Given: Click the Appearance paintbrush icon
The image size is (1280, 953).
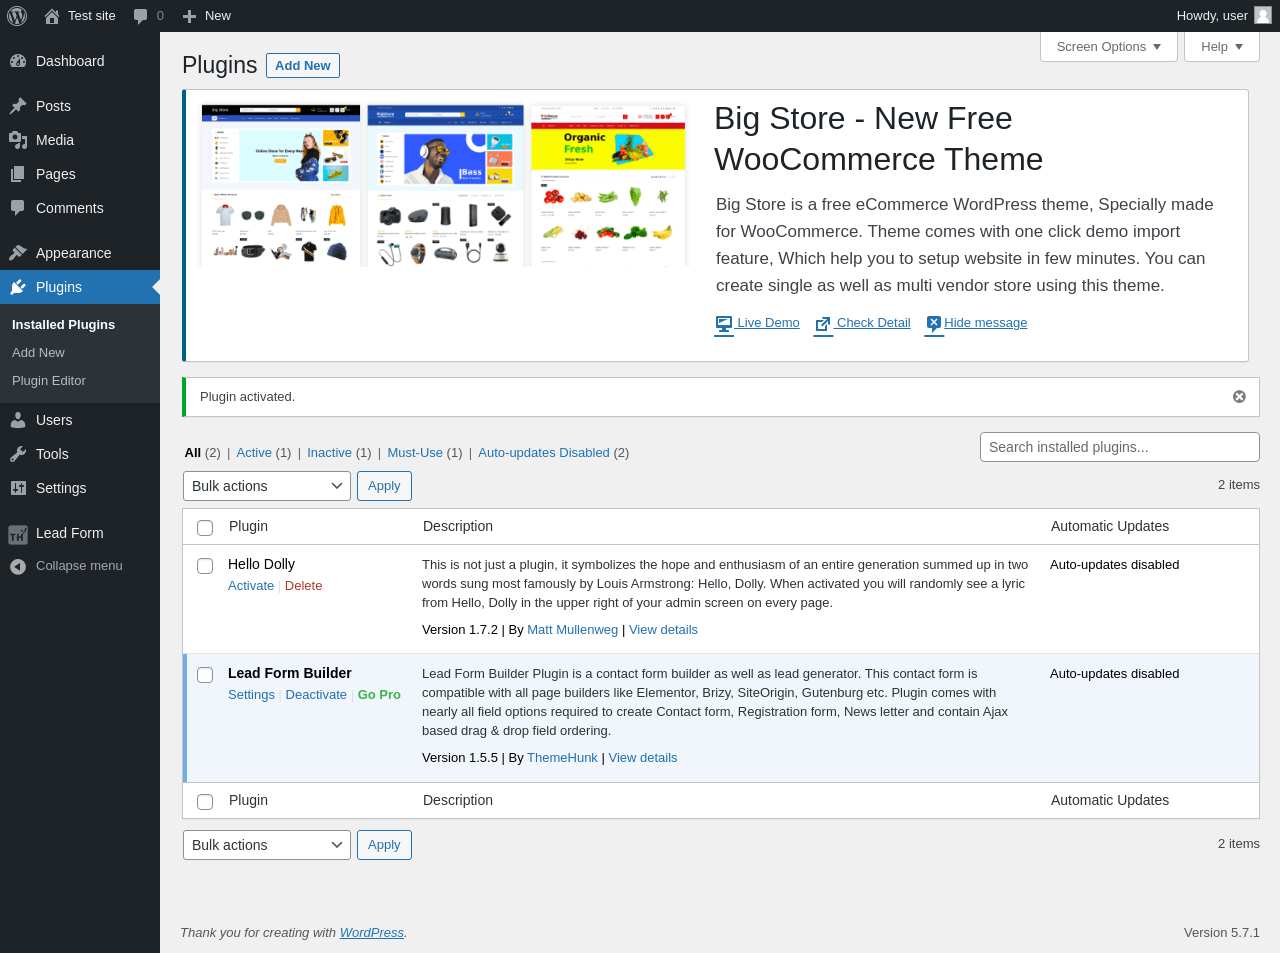Looking at the screenshot, I should pos(18,253).
